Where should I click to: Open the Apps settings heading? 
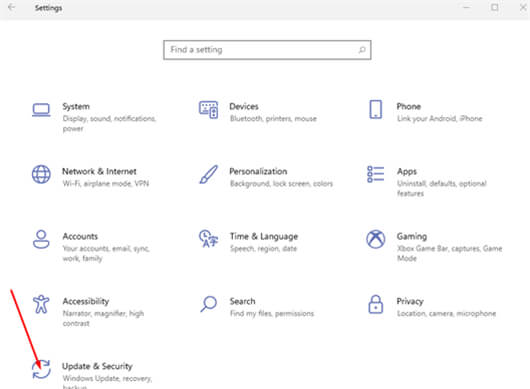(x=407, y=172)
